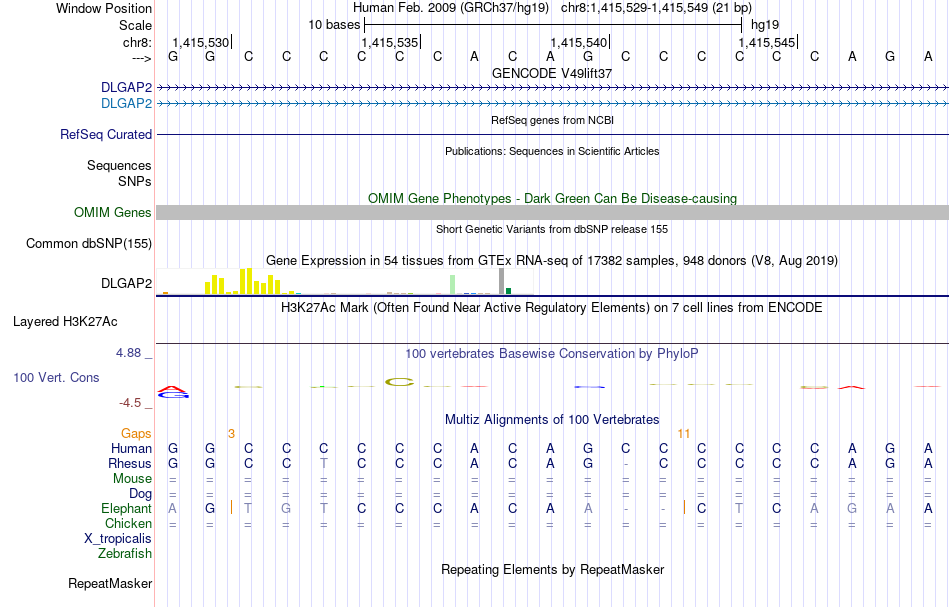Click the chr8 position range text
The height and width of the screenshot is (607, 950).
(656, 8)
